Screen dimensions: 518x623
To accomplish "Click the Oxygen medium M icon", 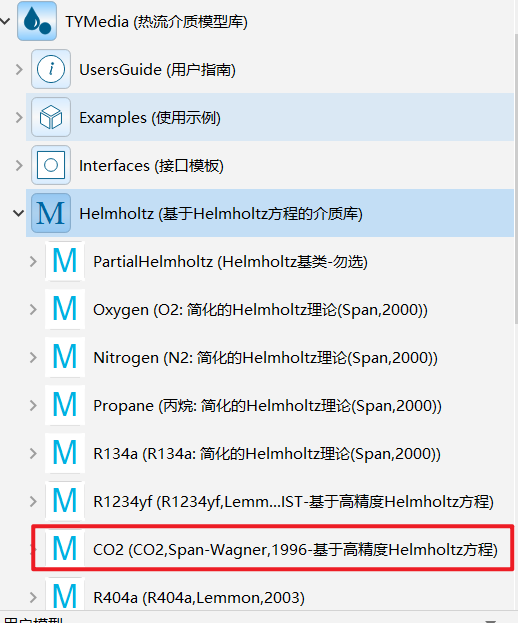I will [x=65, y=309].
